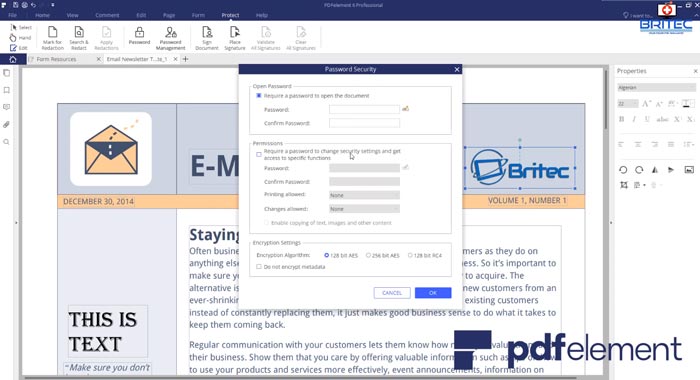Open the font size dropdown
700x380 pixels.
(x=628, y=104)
